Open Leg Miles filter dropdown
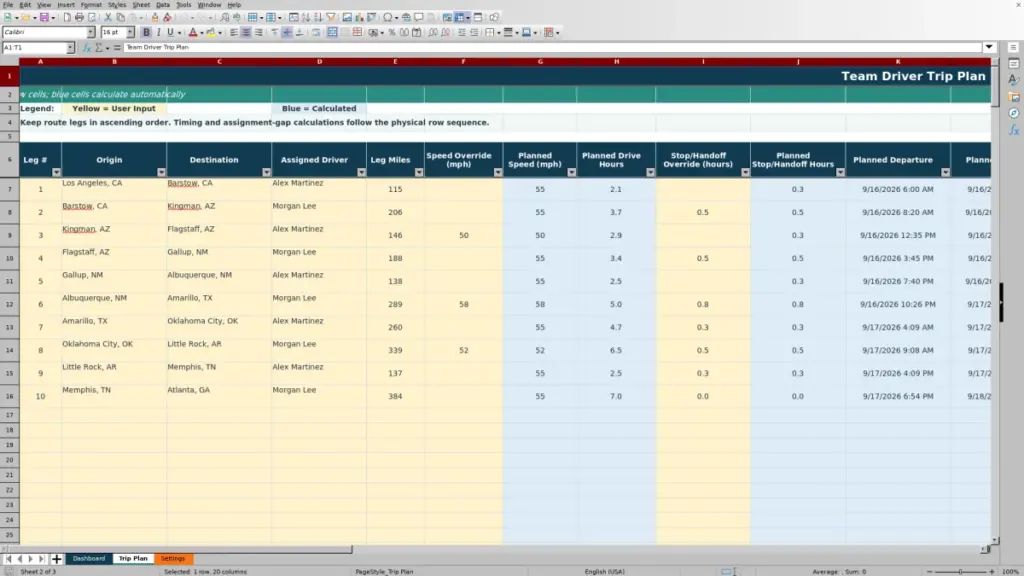 [419, 172]
